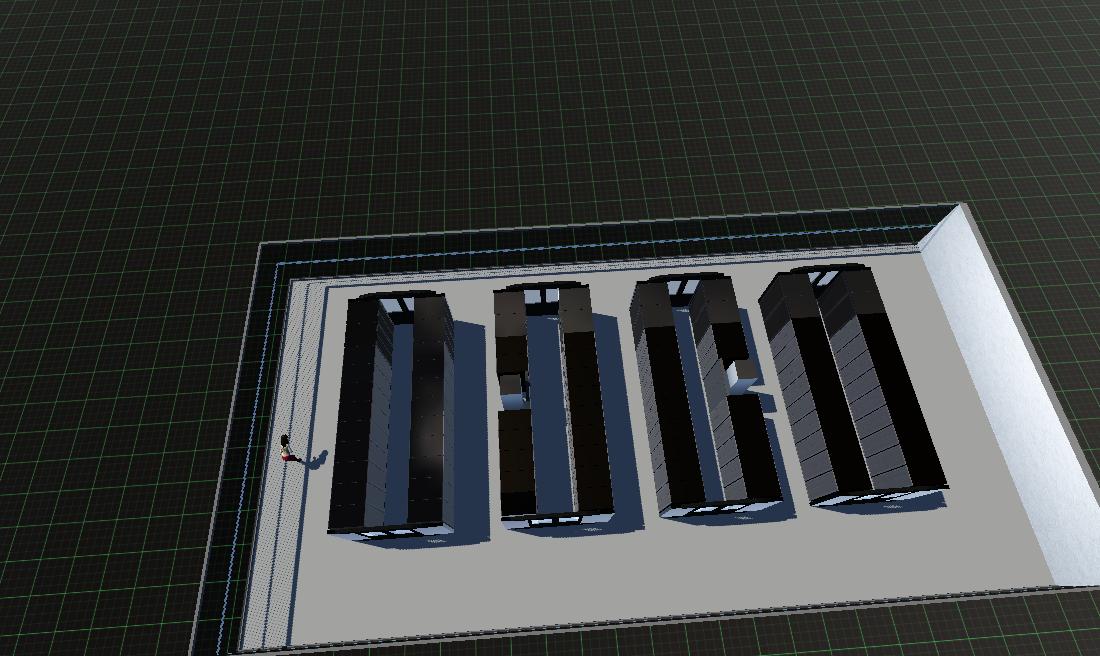Click the far-end door of the second rack aisle
The width and height of the screenshot is (1100, 656).
click(x=545, y=293)
